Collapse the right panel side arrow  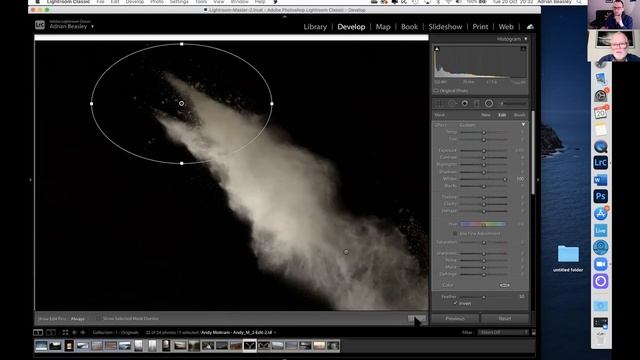[x=538, y=180]
